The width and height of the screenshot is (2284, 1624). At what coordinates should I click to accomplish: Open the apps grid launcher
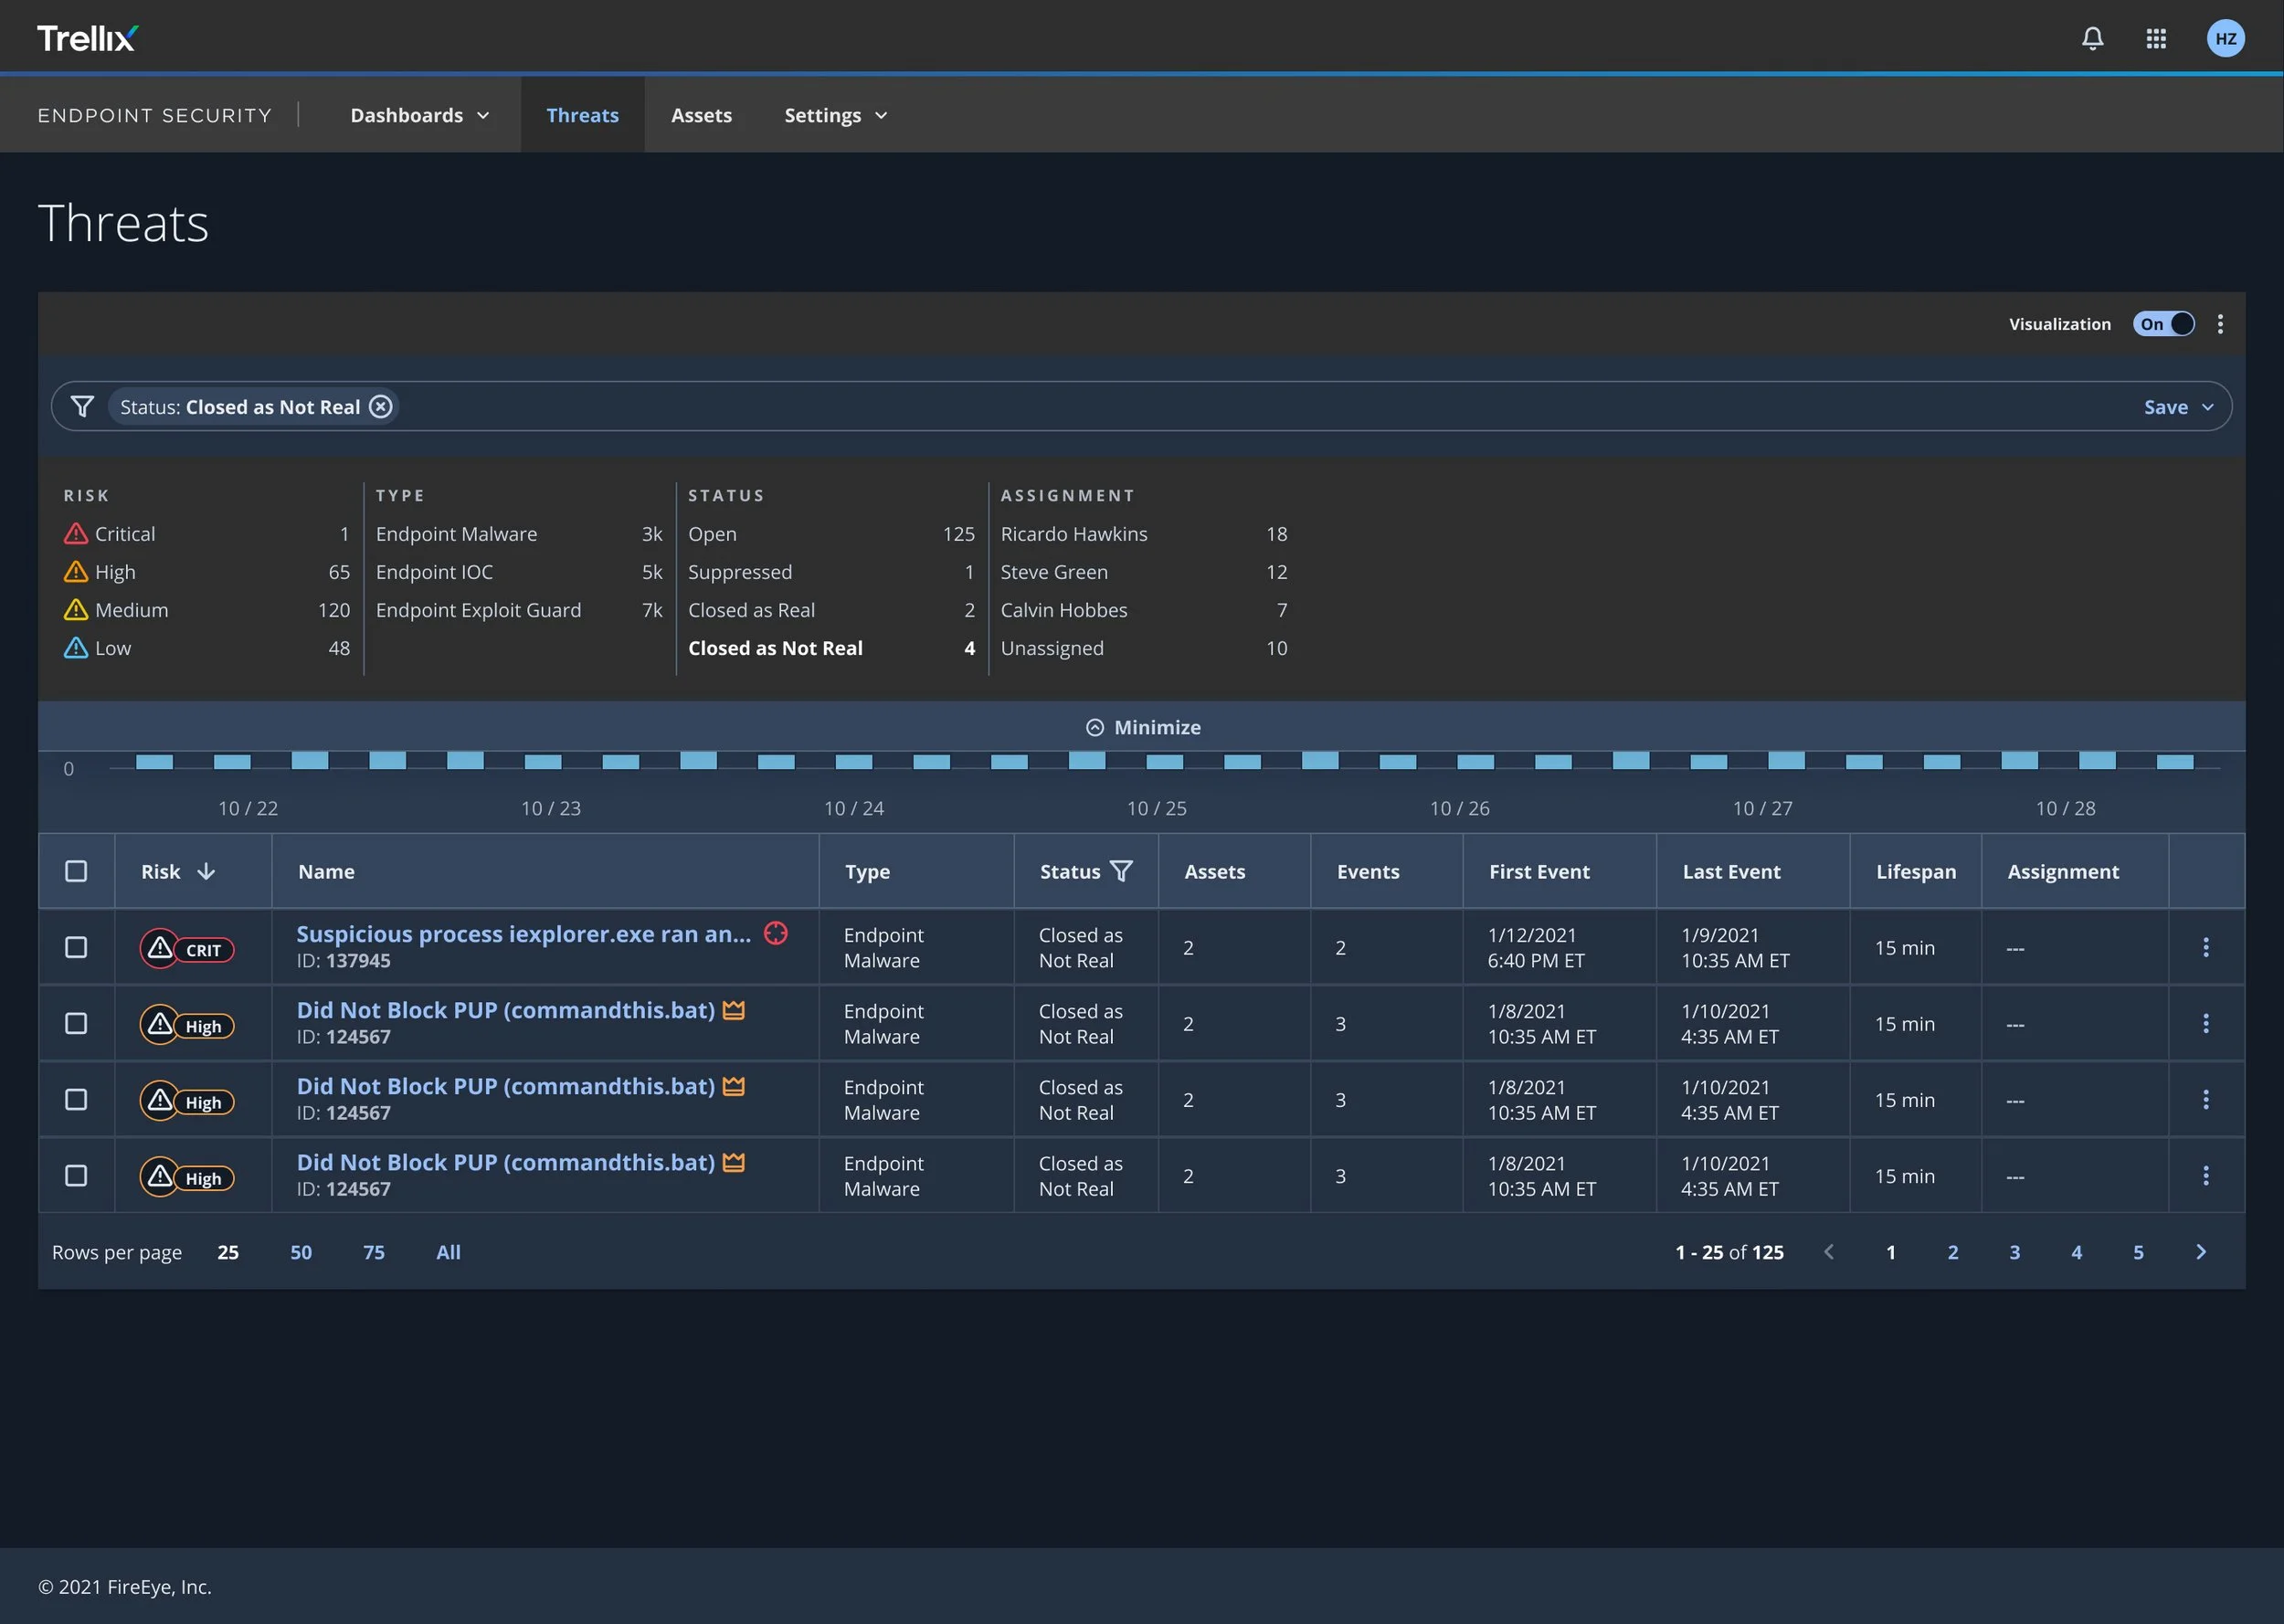pyautogui.click(x=2156, y=38)
